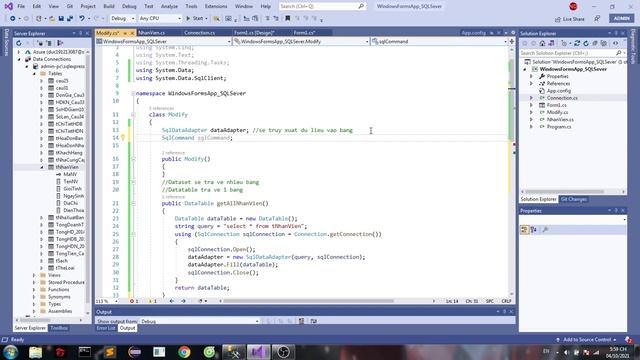Screen dimensions: 640x360
Task: Click the Property Pages wrench icon
Action: [545, 230]
